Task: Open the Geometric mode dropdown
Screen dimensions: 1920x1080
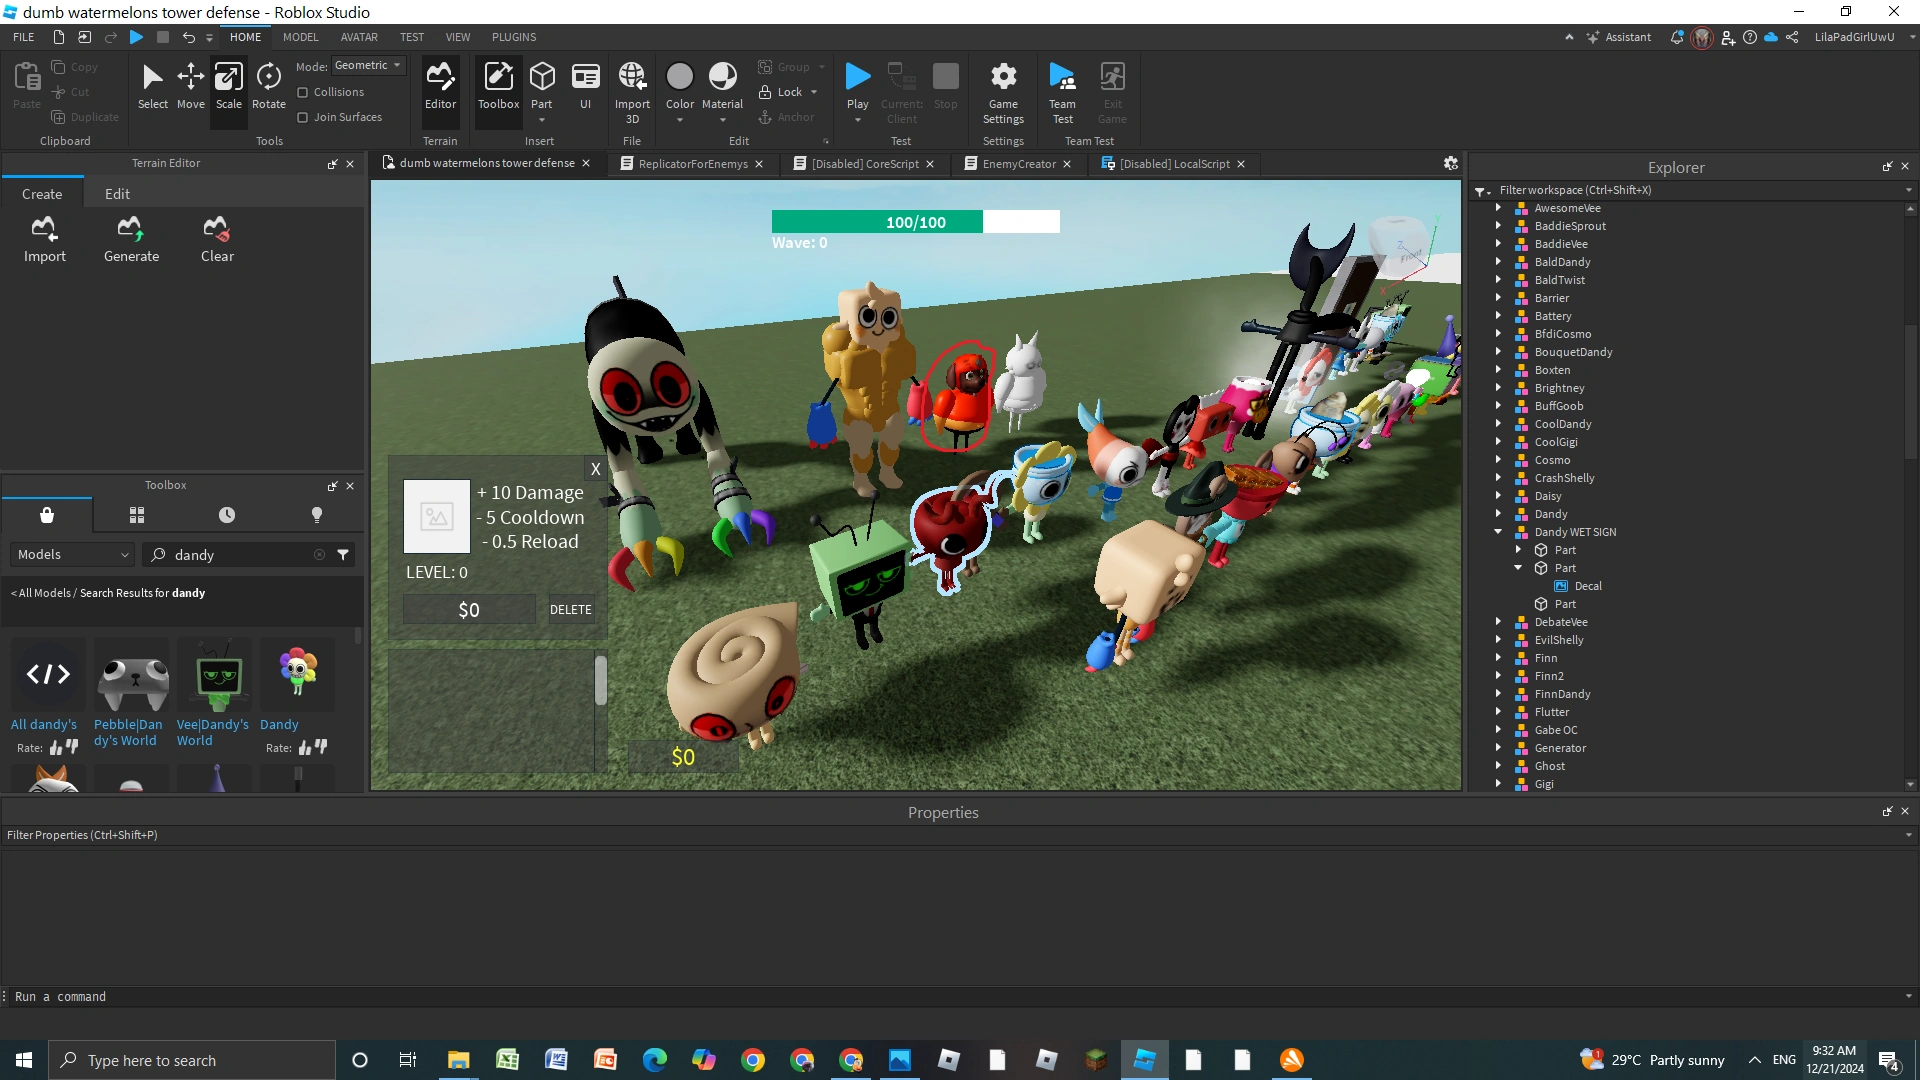Action: 368,66
